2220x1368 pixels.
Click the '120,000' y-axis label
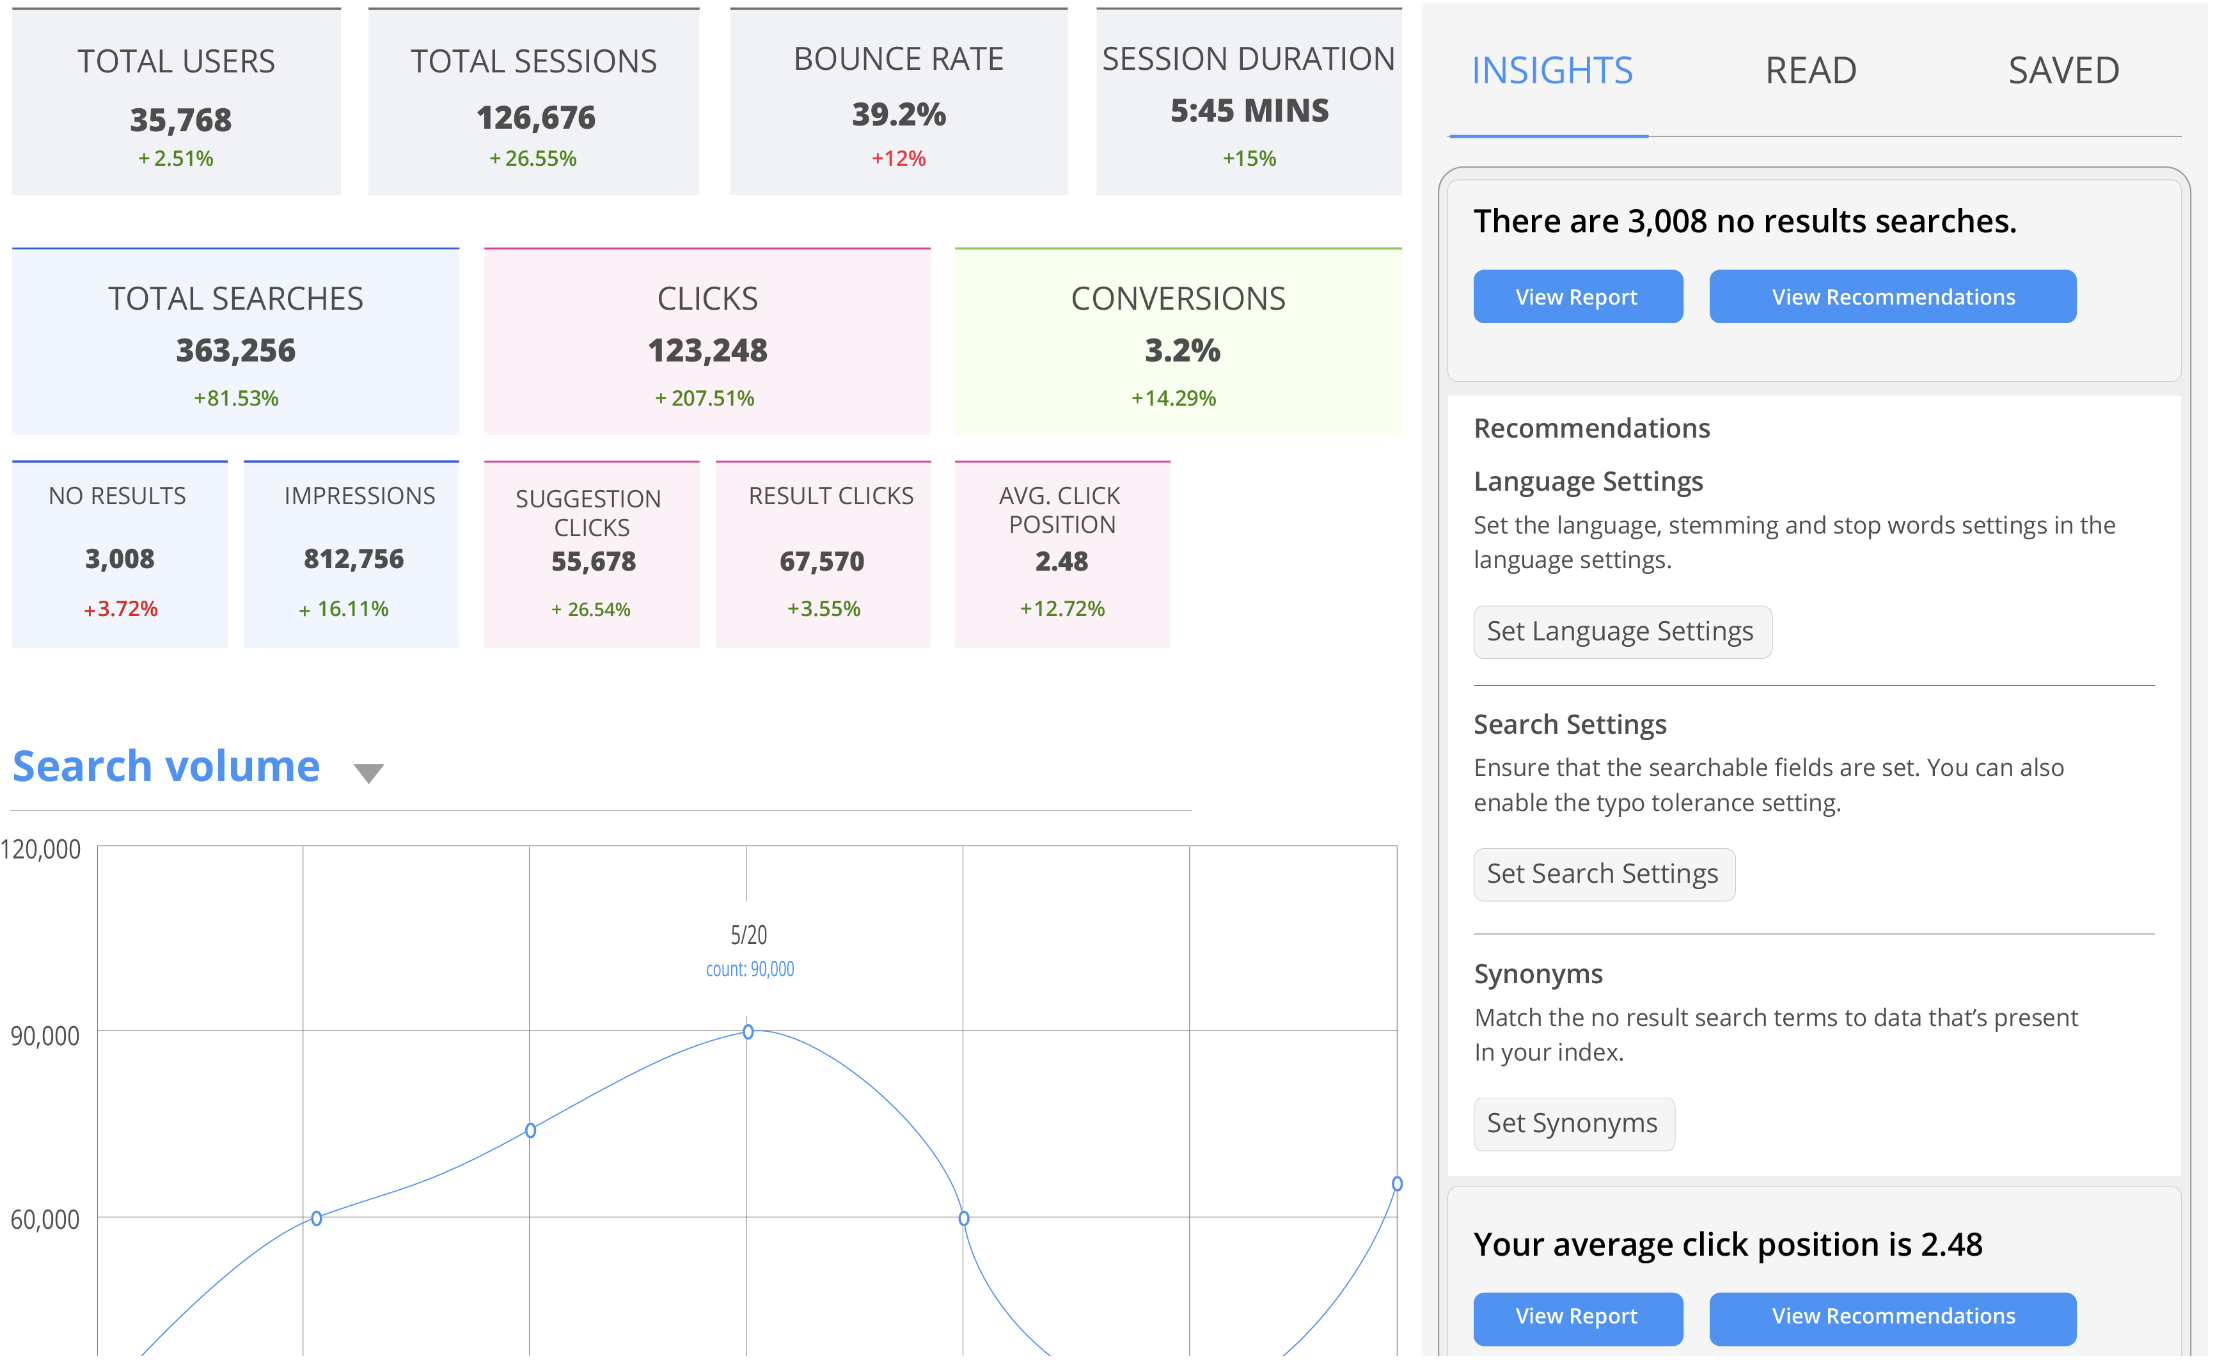pos(41,849)
